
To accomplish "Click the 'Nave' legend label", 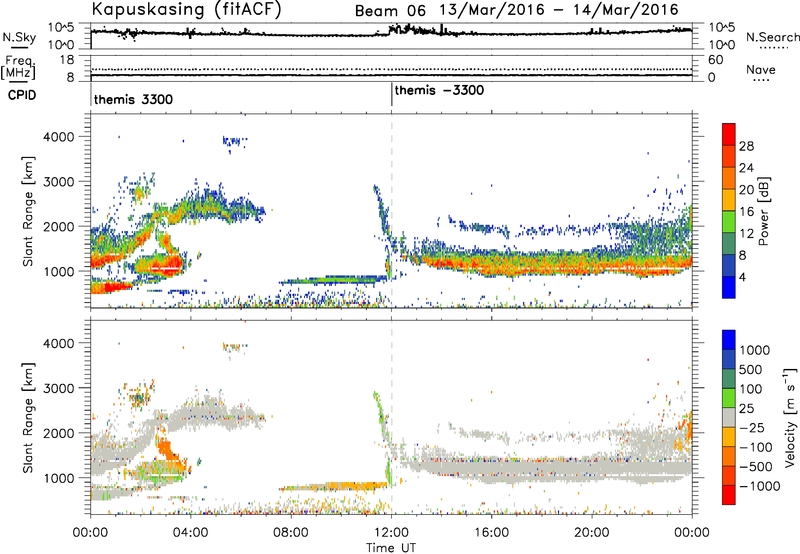I will 760,69.
